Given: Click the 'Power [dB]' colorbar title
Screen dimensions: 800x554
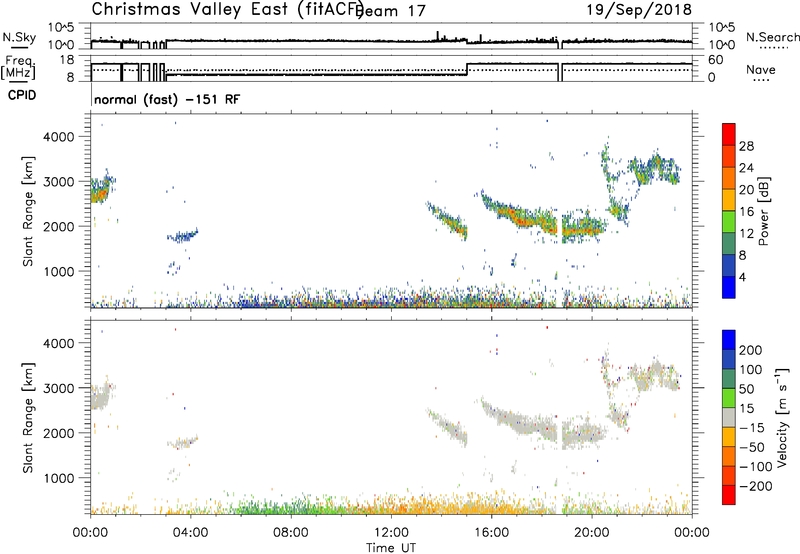Looking at the screenshot, I should 763,211.
